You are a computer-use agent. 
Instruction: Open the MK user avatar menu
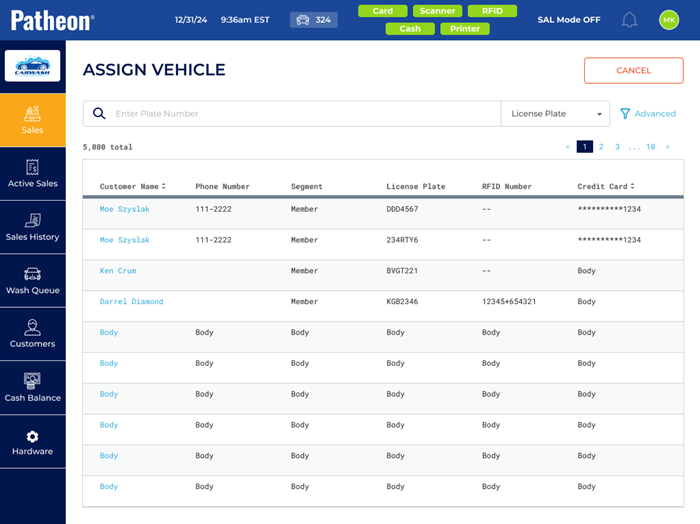(x=669, y=20)
